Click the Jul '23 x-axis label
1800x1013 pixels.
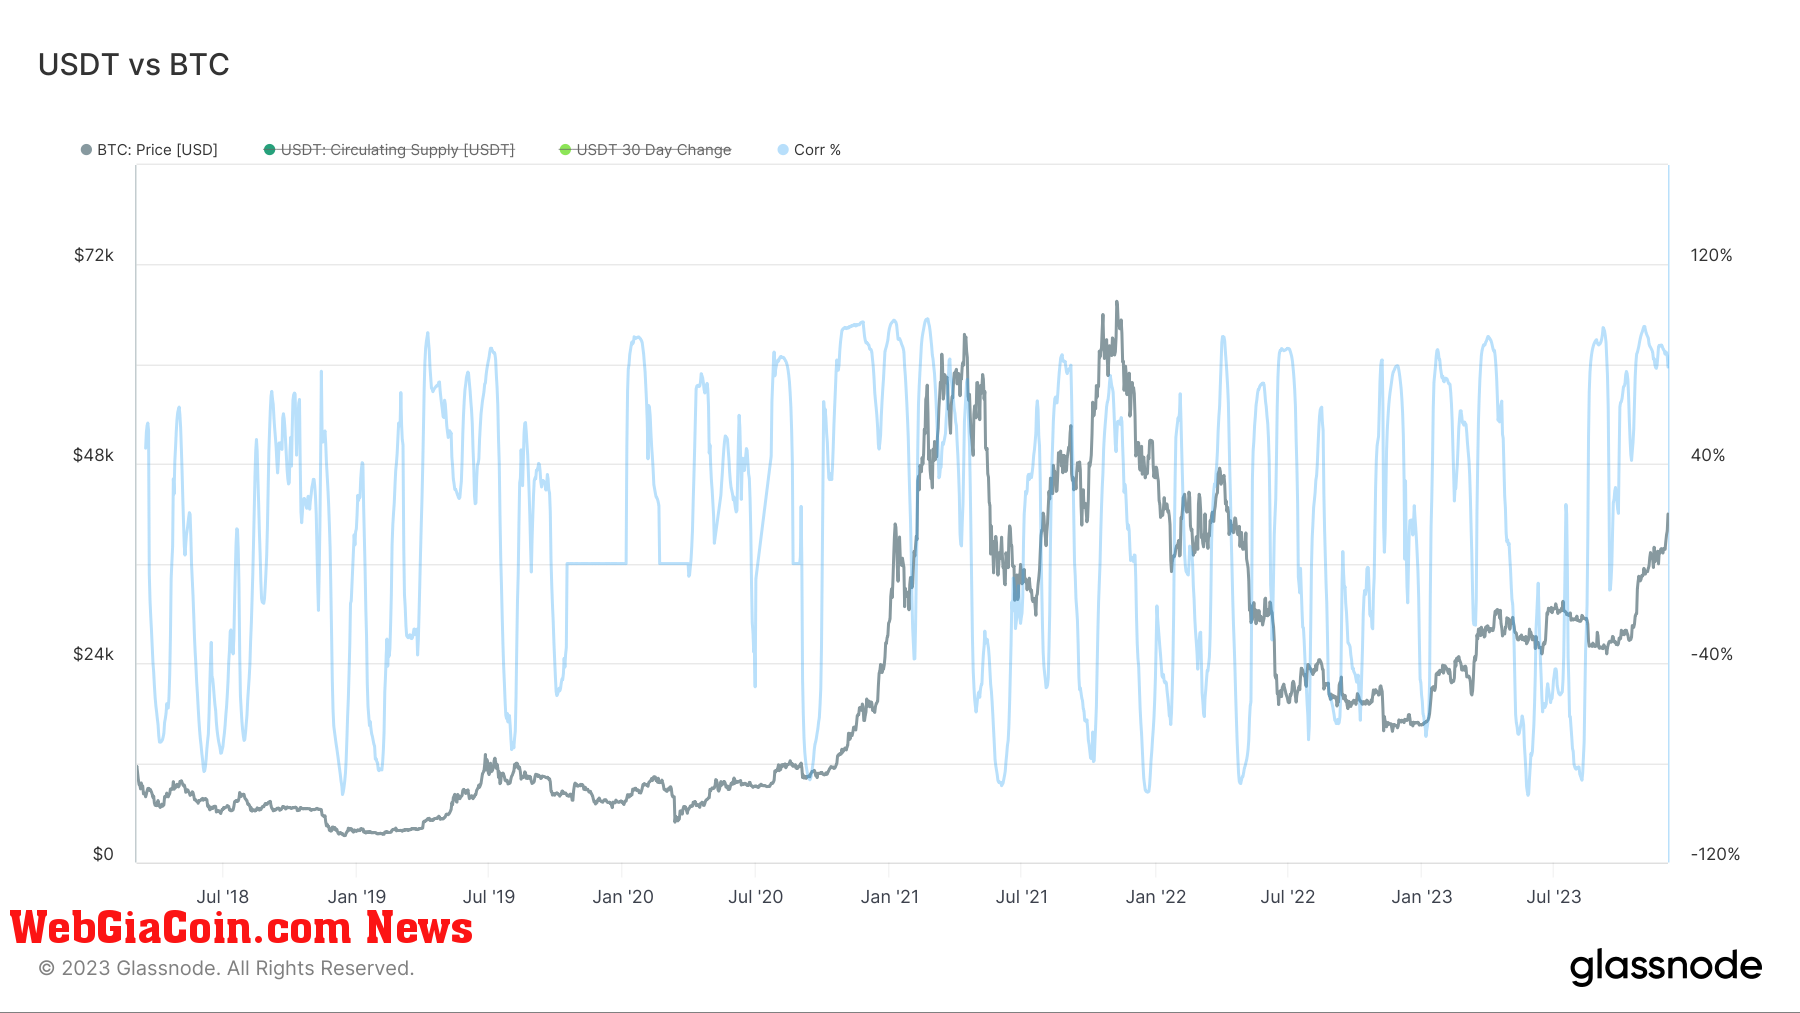[1554, 897]
